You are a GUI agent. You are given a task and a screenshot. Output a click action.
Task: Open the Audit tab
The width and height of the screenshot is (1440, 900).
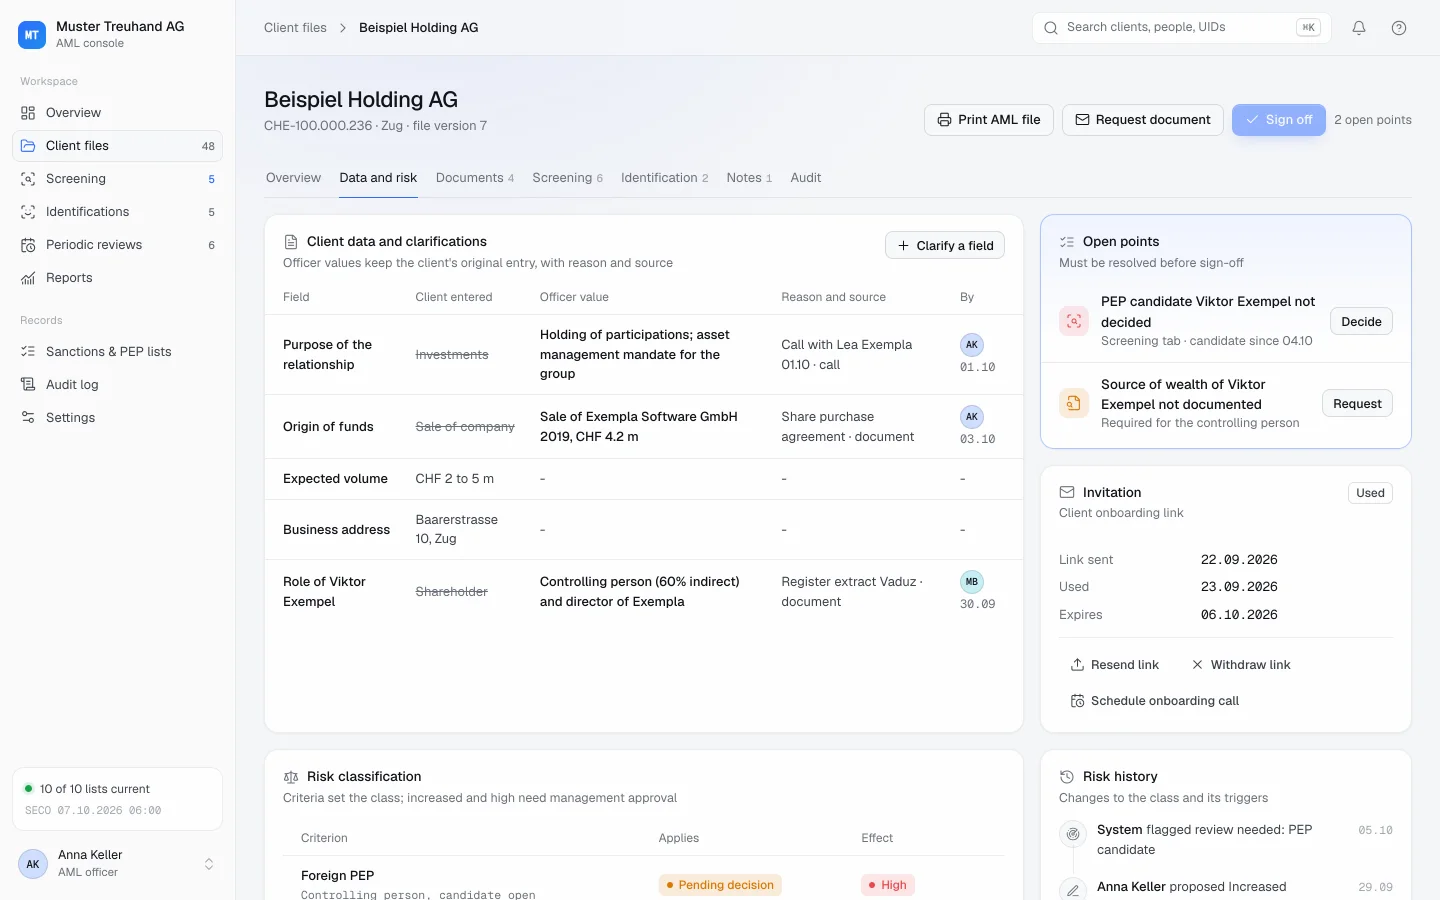pyautogui.click(x=805, y=178)
